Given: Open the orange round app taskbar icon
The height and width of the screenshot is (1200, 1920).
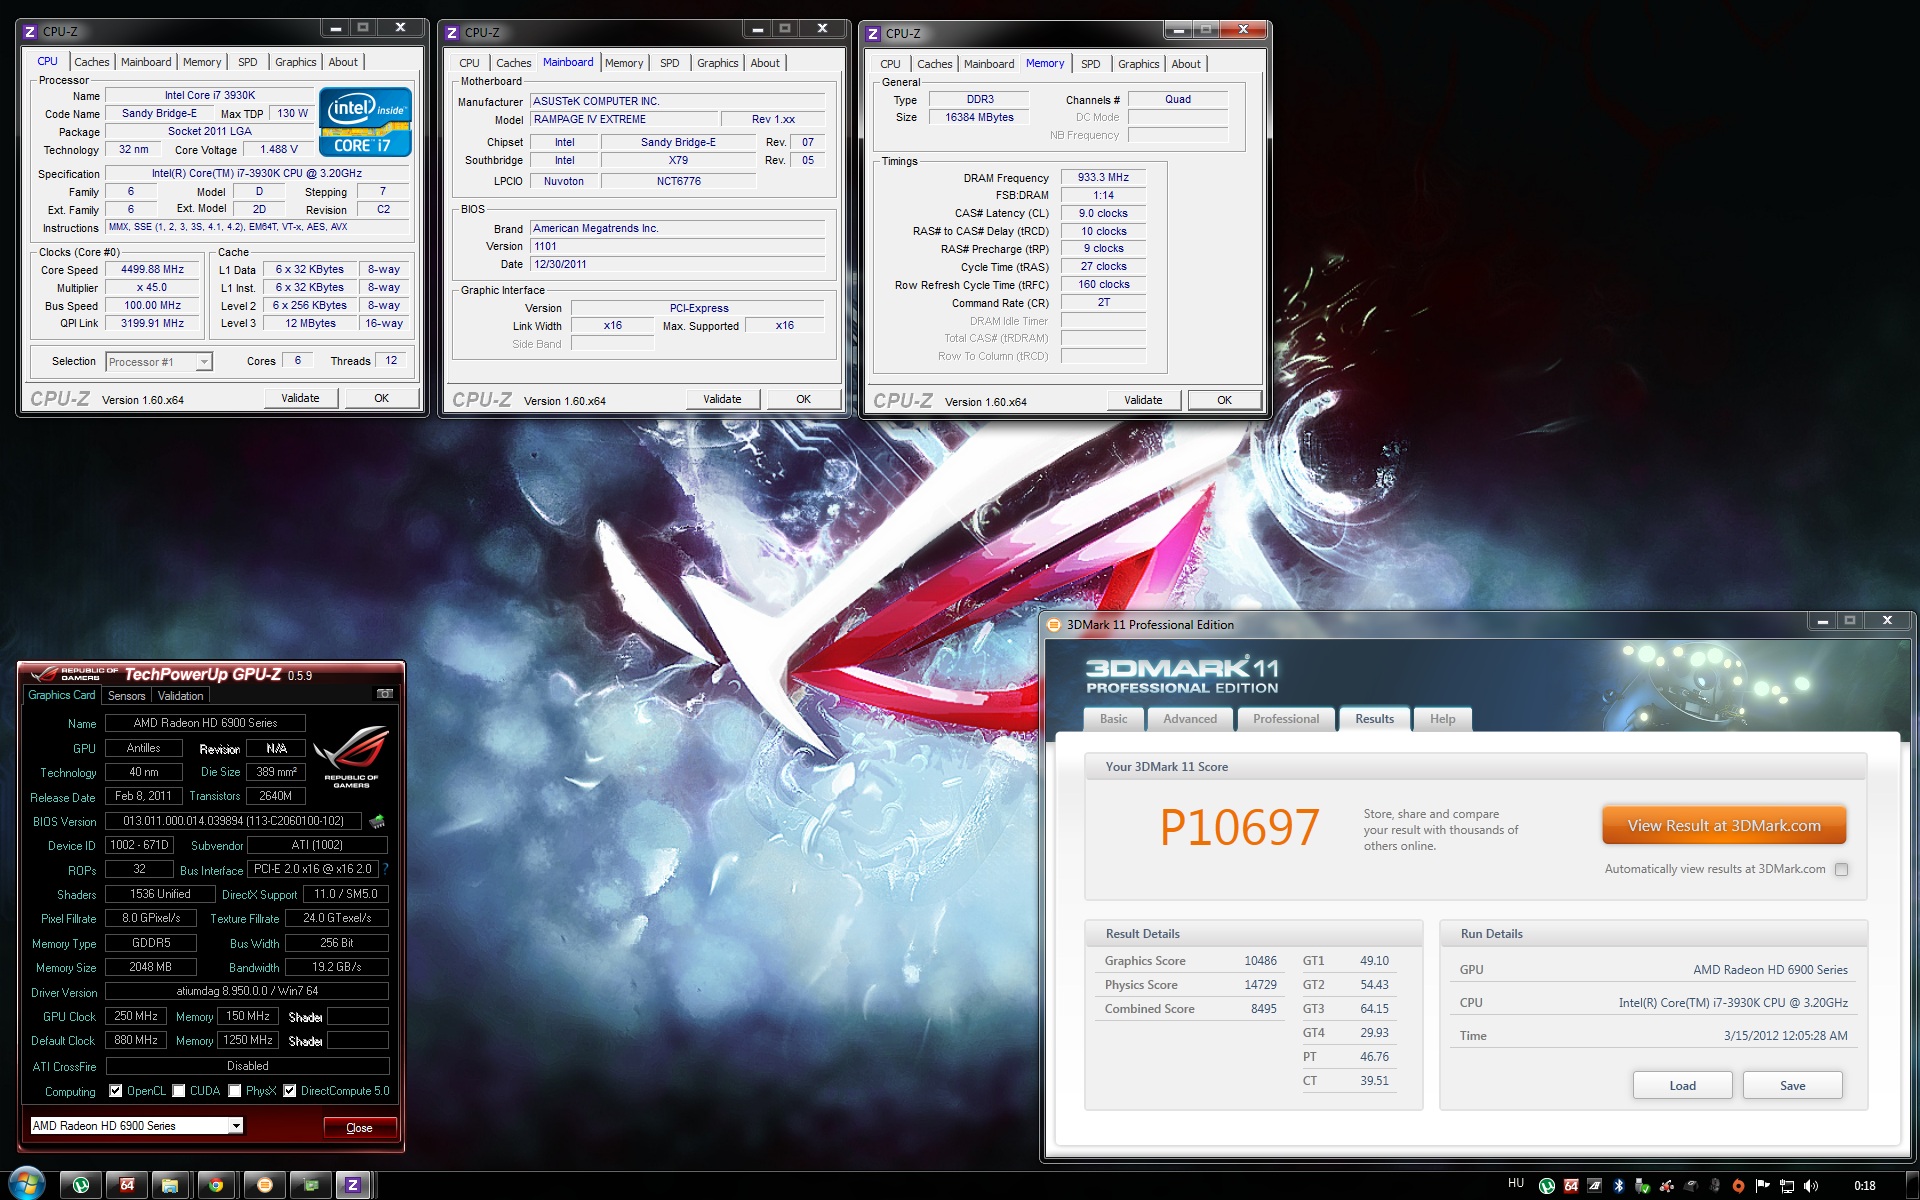Looking at the screenshot, I should [264, 1185].
